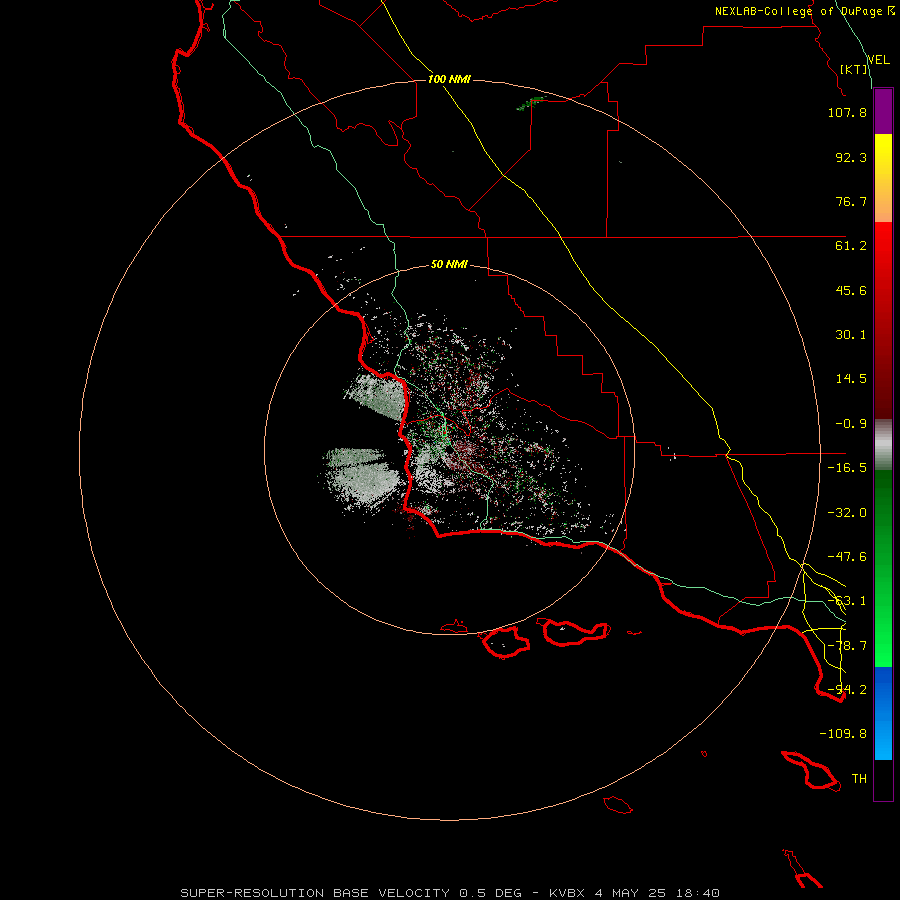Click the lower offshore gray echo patch
Image resolution: width=900 pixels, height=900 pixels.
(362, 478)
